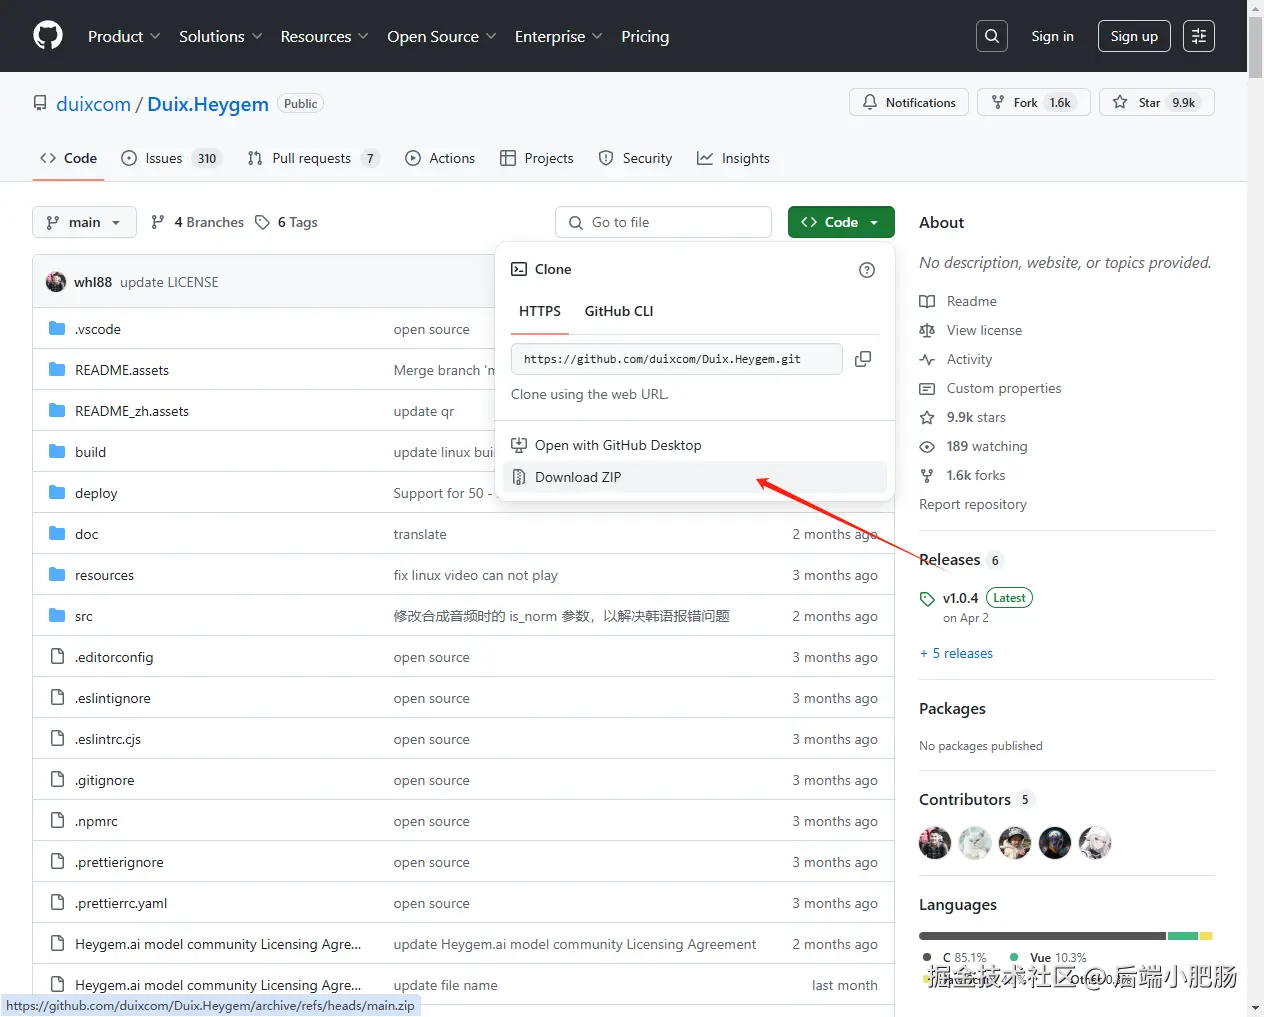Image resolution: width=1264 pixels, height=1017 pixels.
Task: Click the tag icon next to v1.0.4
Action: coord(927,599)
